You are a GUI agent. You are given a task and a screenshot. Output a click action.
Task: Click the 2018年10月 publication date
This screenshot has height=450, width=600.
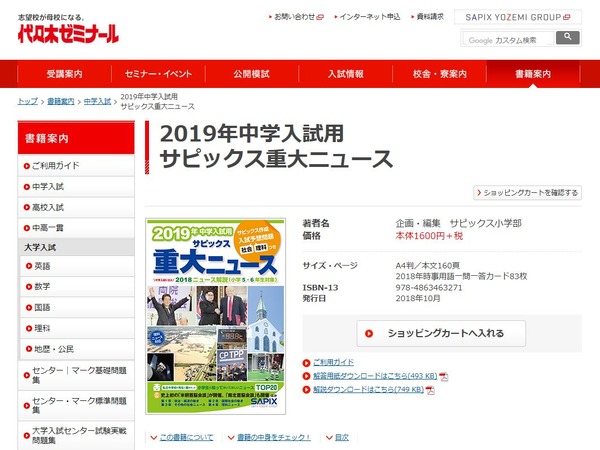[418, 298]
